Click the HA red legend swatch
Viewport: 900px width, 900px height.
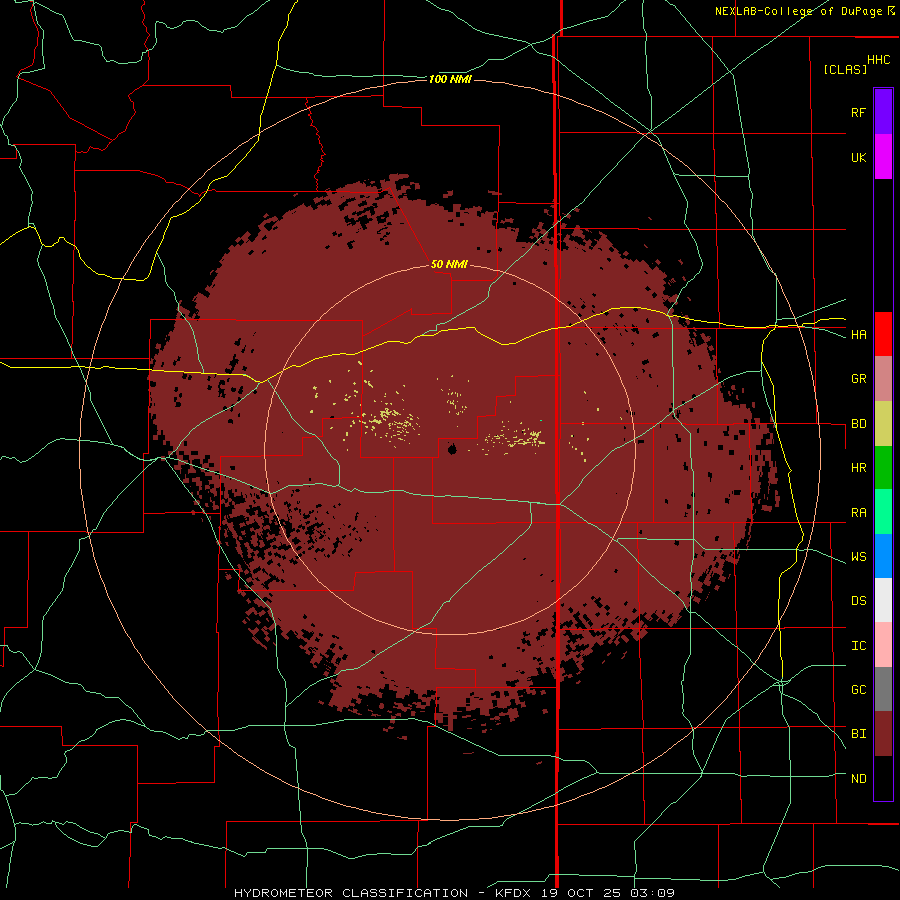click(x=883, y=334)
